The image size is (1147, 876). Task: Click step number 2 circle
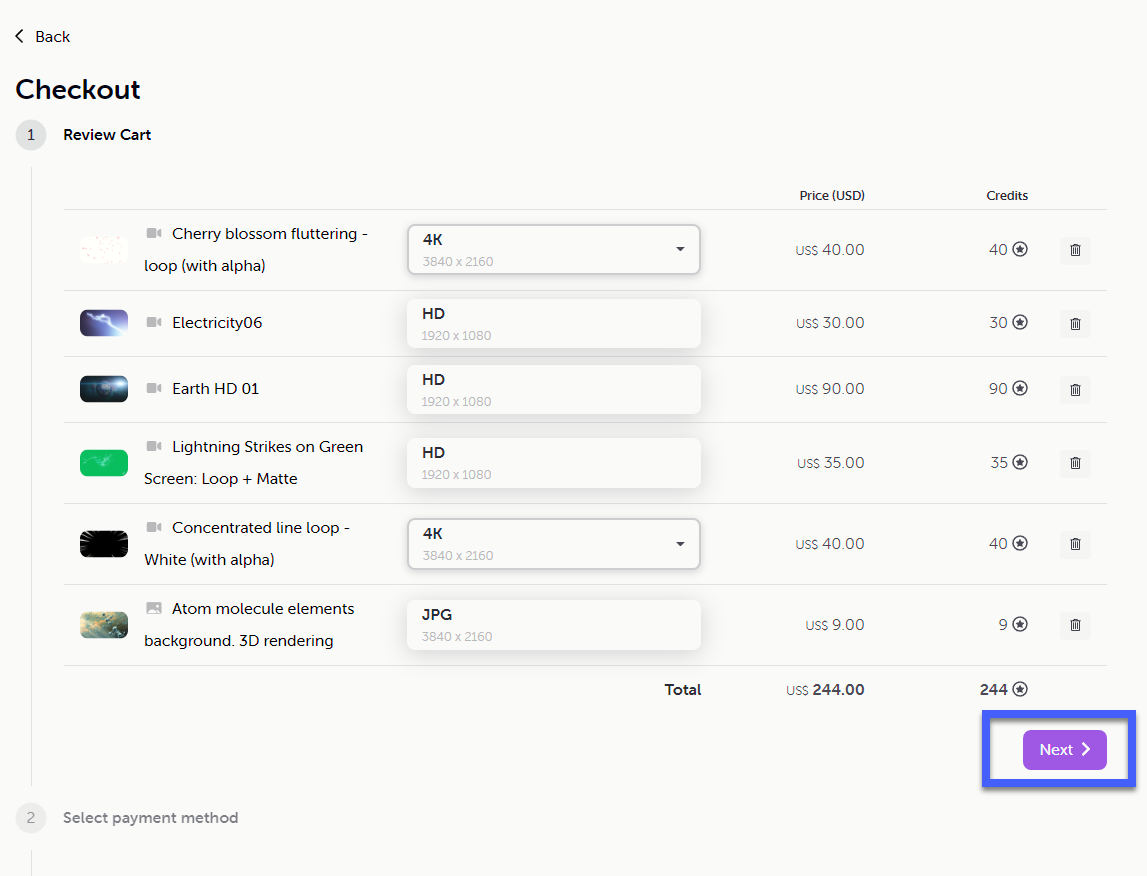(x=31, y=818)
